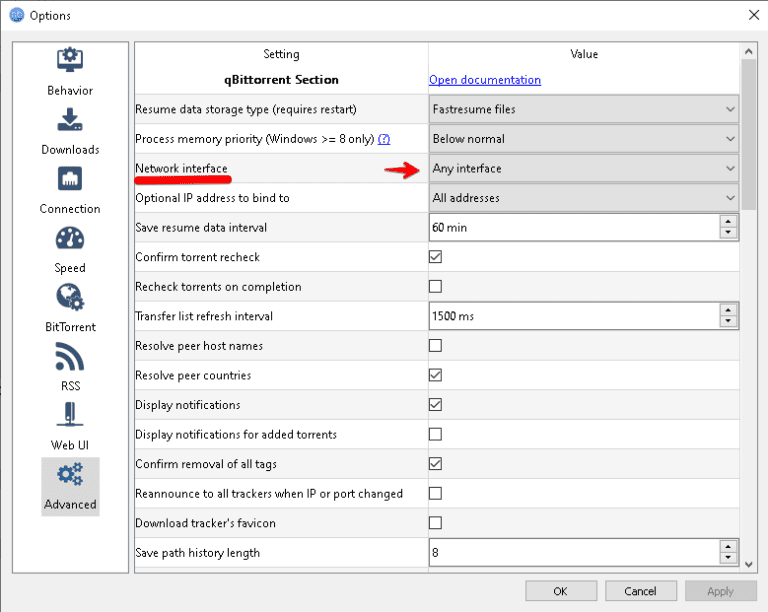Select the Transfer list refresh interval label
Viewport: 768px width, 612px height.
tap(204, 316)
